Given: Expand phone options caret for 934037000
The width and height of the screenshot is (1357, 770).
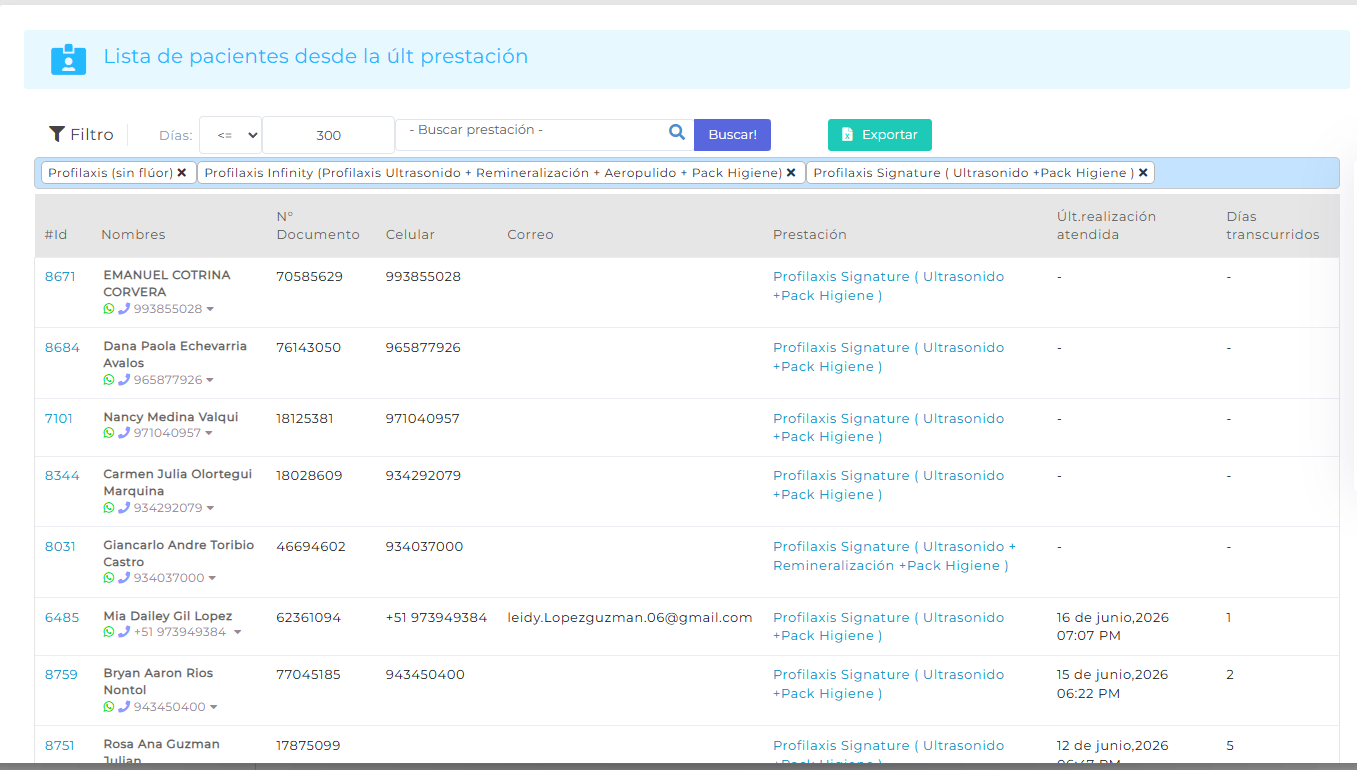Looking at the screenshot, I should click(x=212, y=579).
